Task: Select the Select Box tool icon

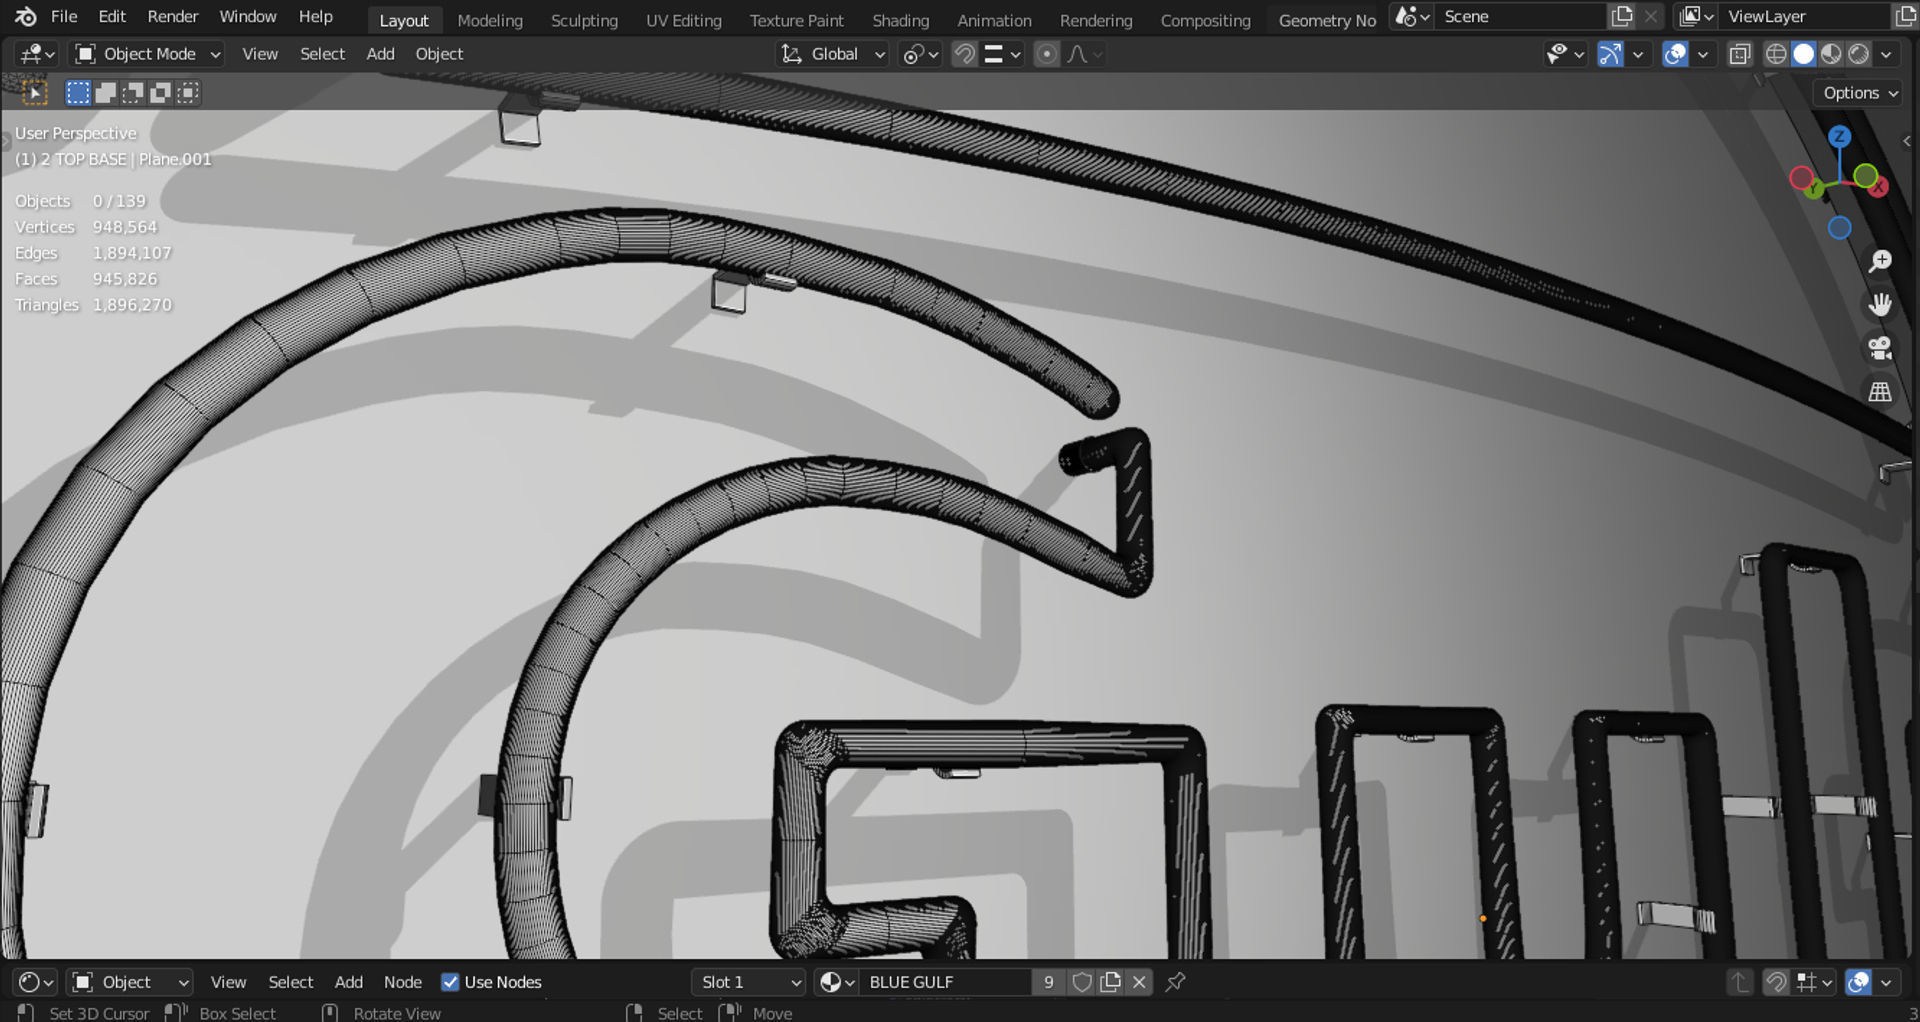Action: [x=35, y=93]
